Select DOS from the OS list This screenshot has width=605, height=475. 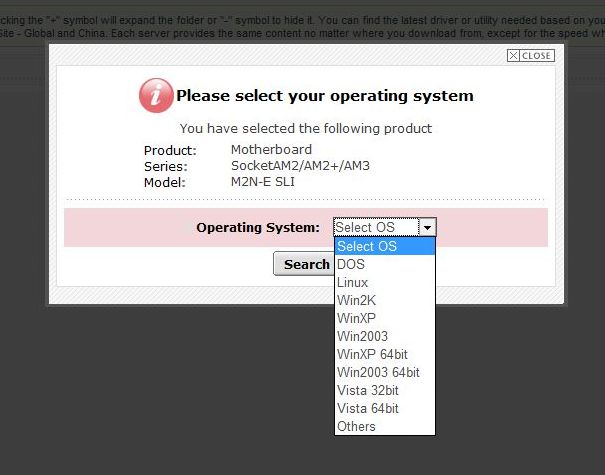tap(385, 264)
